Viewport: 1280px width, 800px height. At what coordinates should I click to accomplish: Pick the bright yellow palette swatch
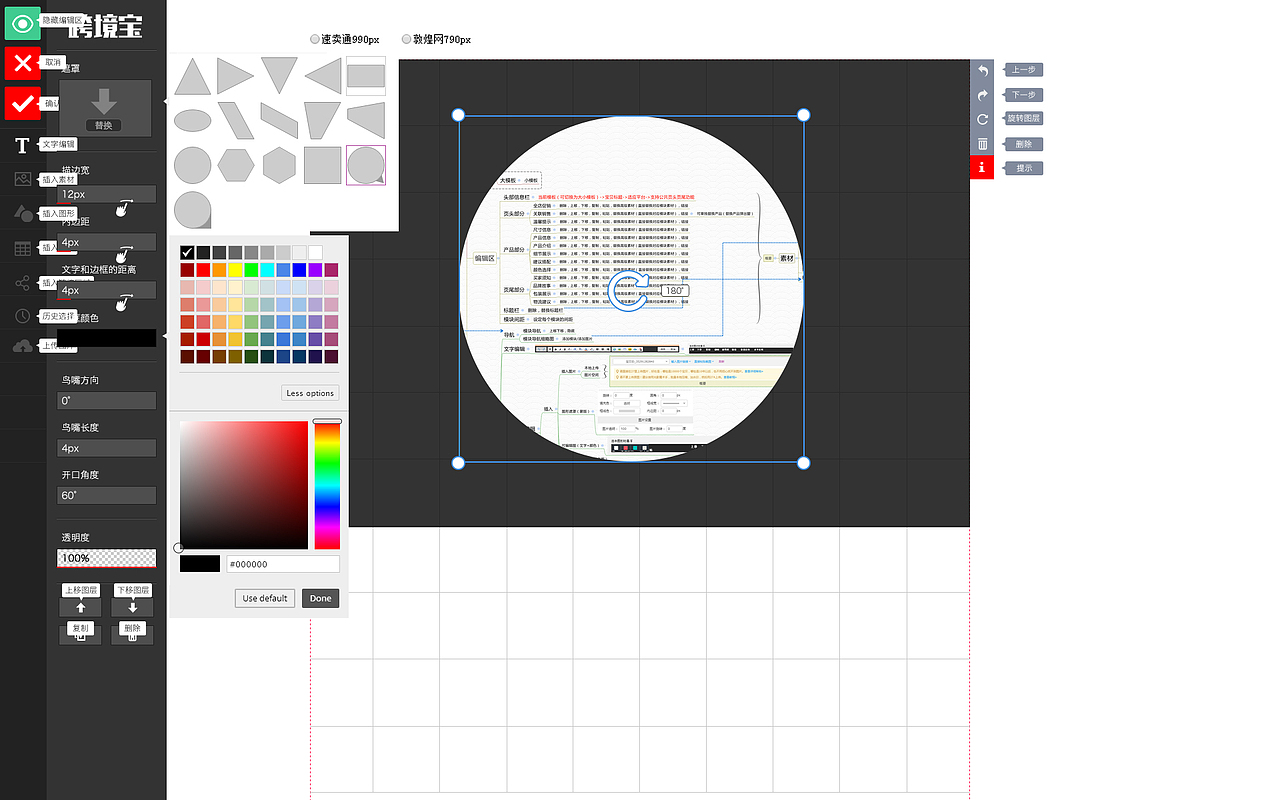(235, 270)
